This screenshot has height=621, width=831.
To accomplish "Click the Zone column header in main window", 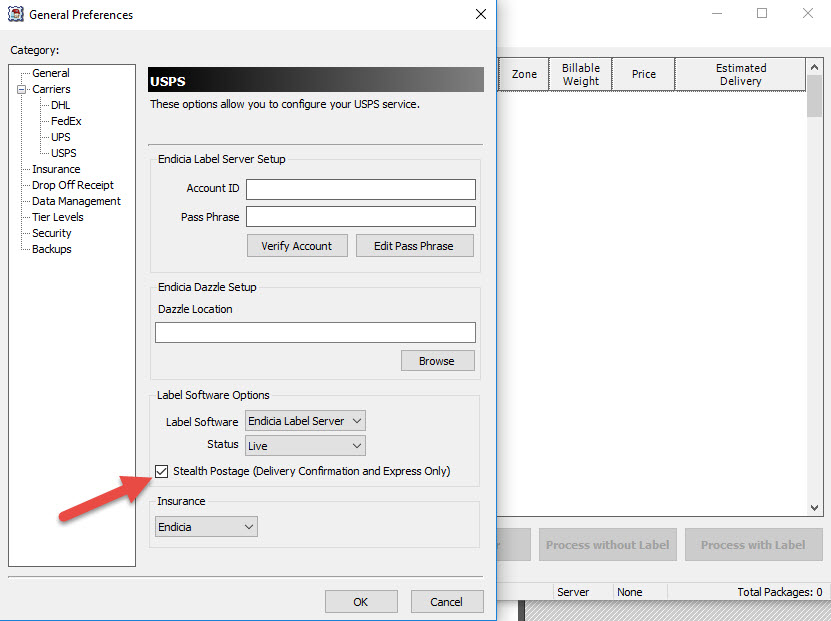I will pyautogui.click(x=524, y=74).
